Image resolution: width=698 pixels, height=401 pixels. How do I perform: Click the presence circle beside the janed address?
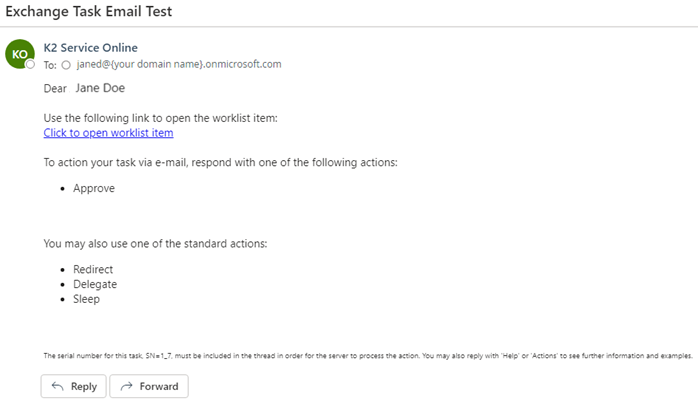[66, 64]
